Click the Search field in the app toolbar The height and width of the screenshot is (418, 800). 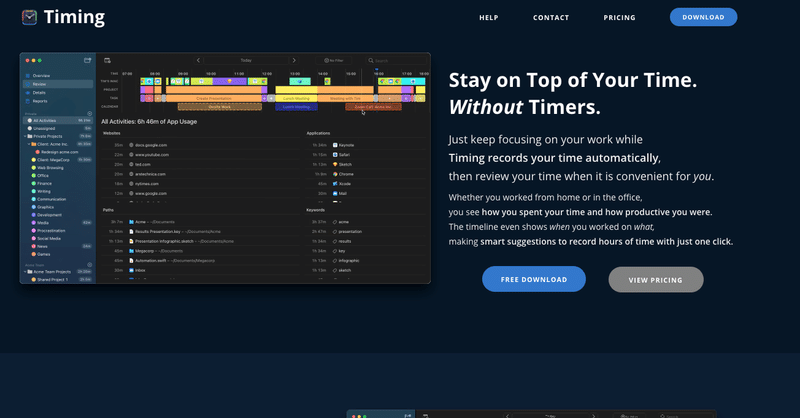click(396, 60)
